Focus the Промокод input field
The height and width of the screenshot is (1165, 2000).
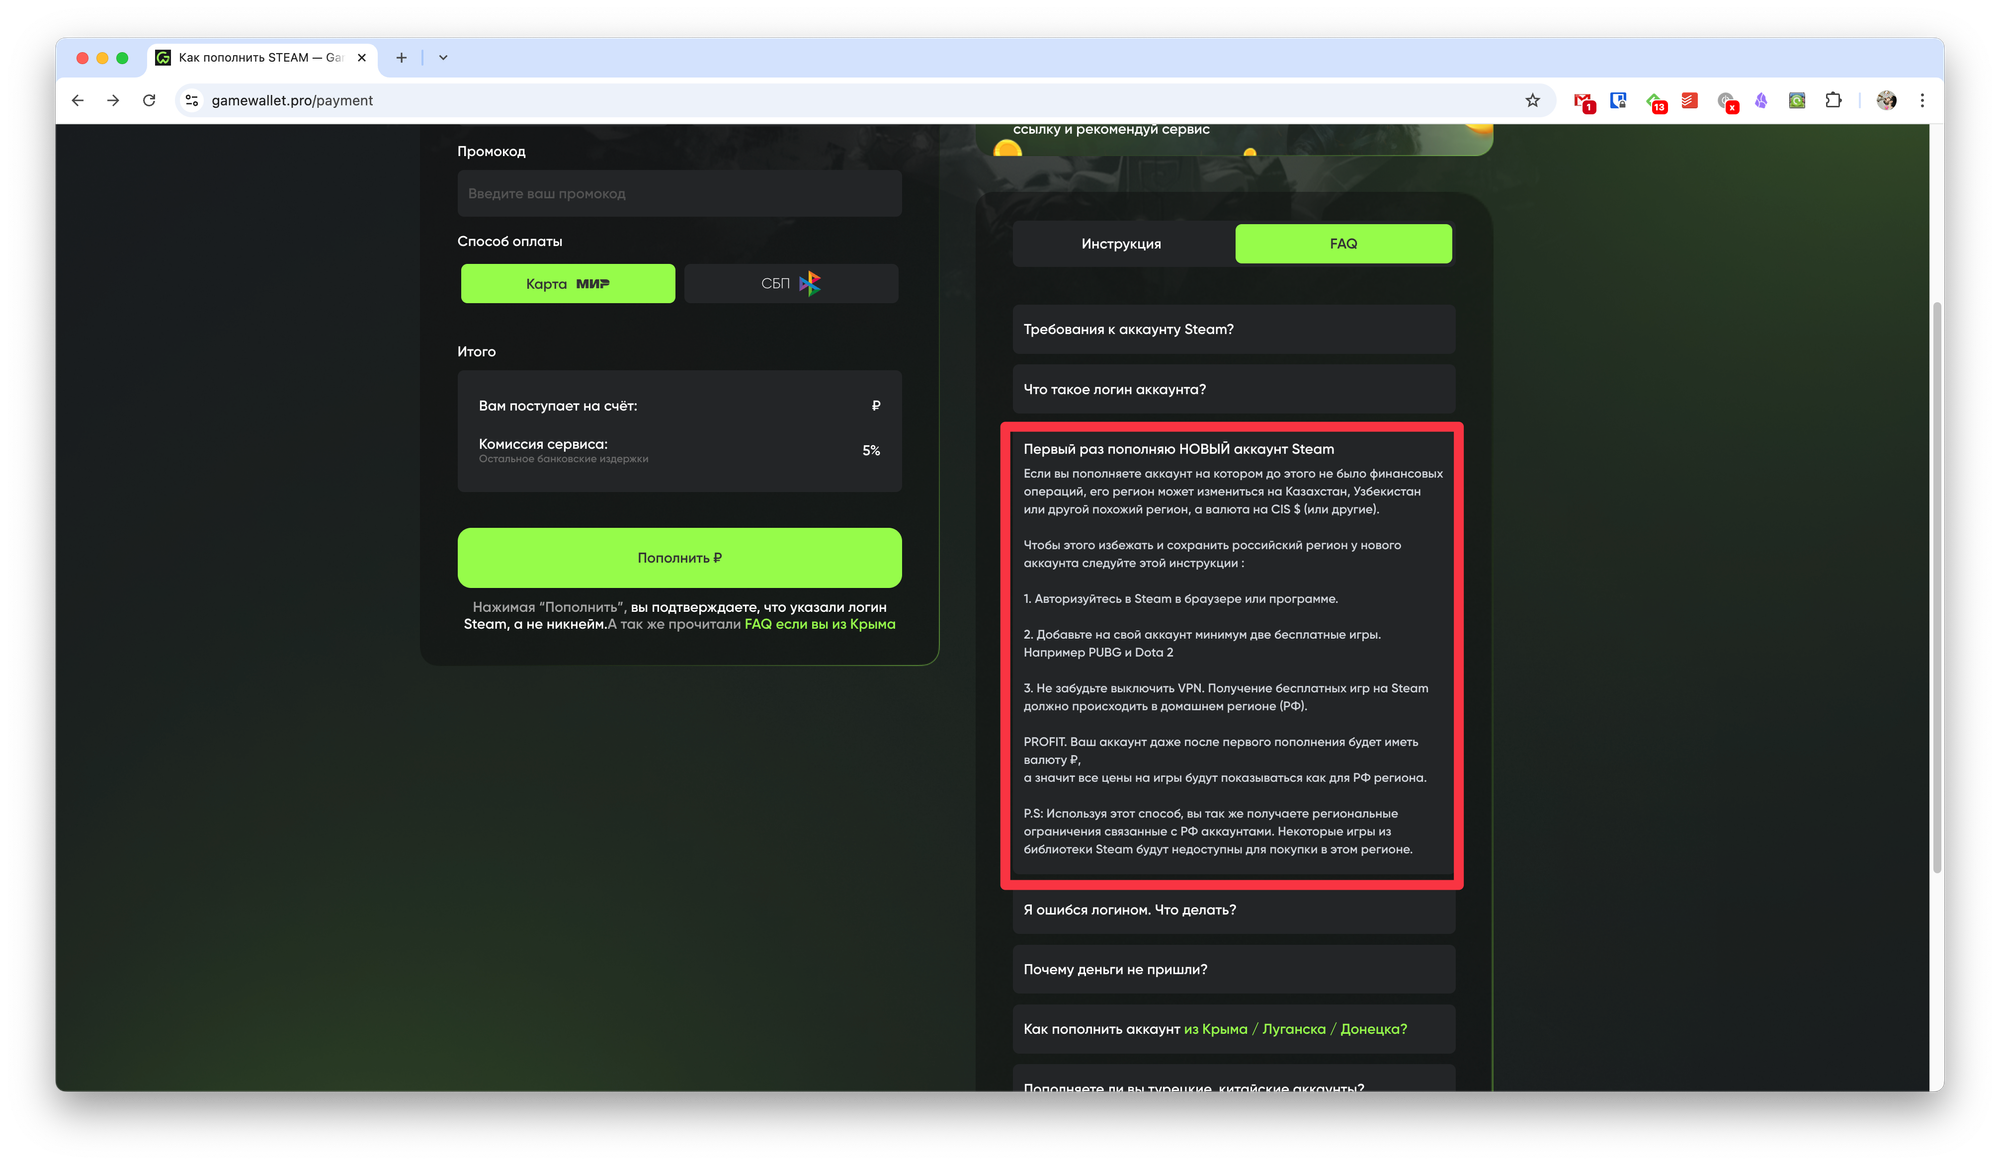680,193
